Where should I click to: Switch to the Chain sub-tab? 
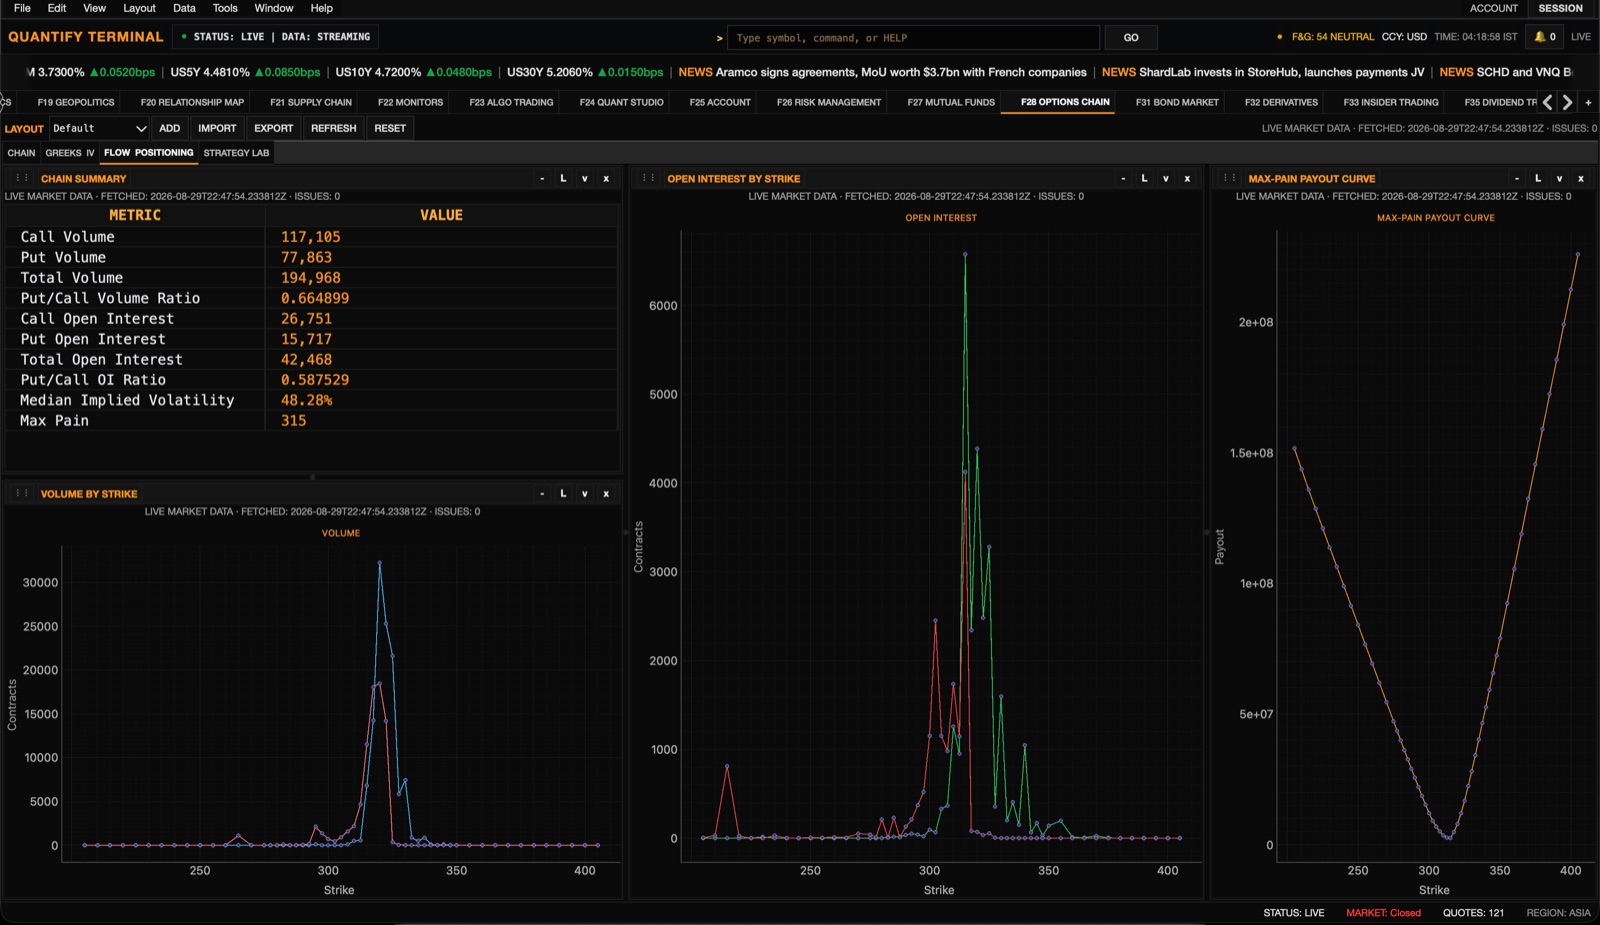(x=21, y=153)
